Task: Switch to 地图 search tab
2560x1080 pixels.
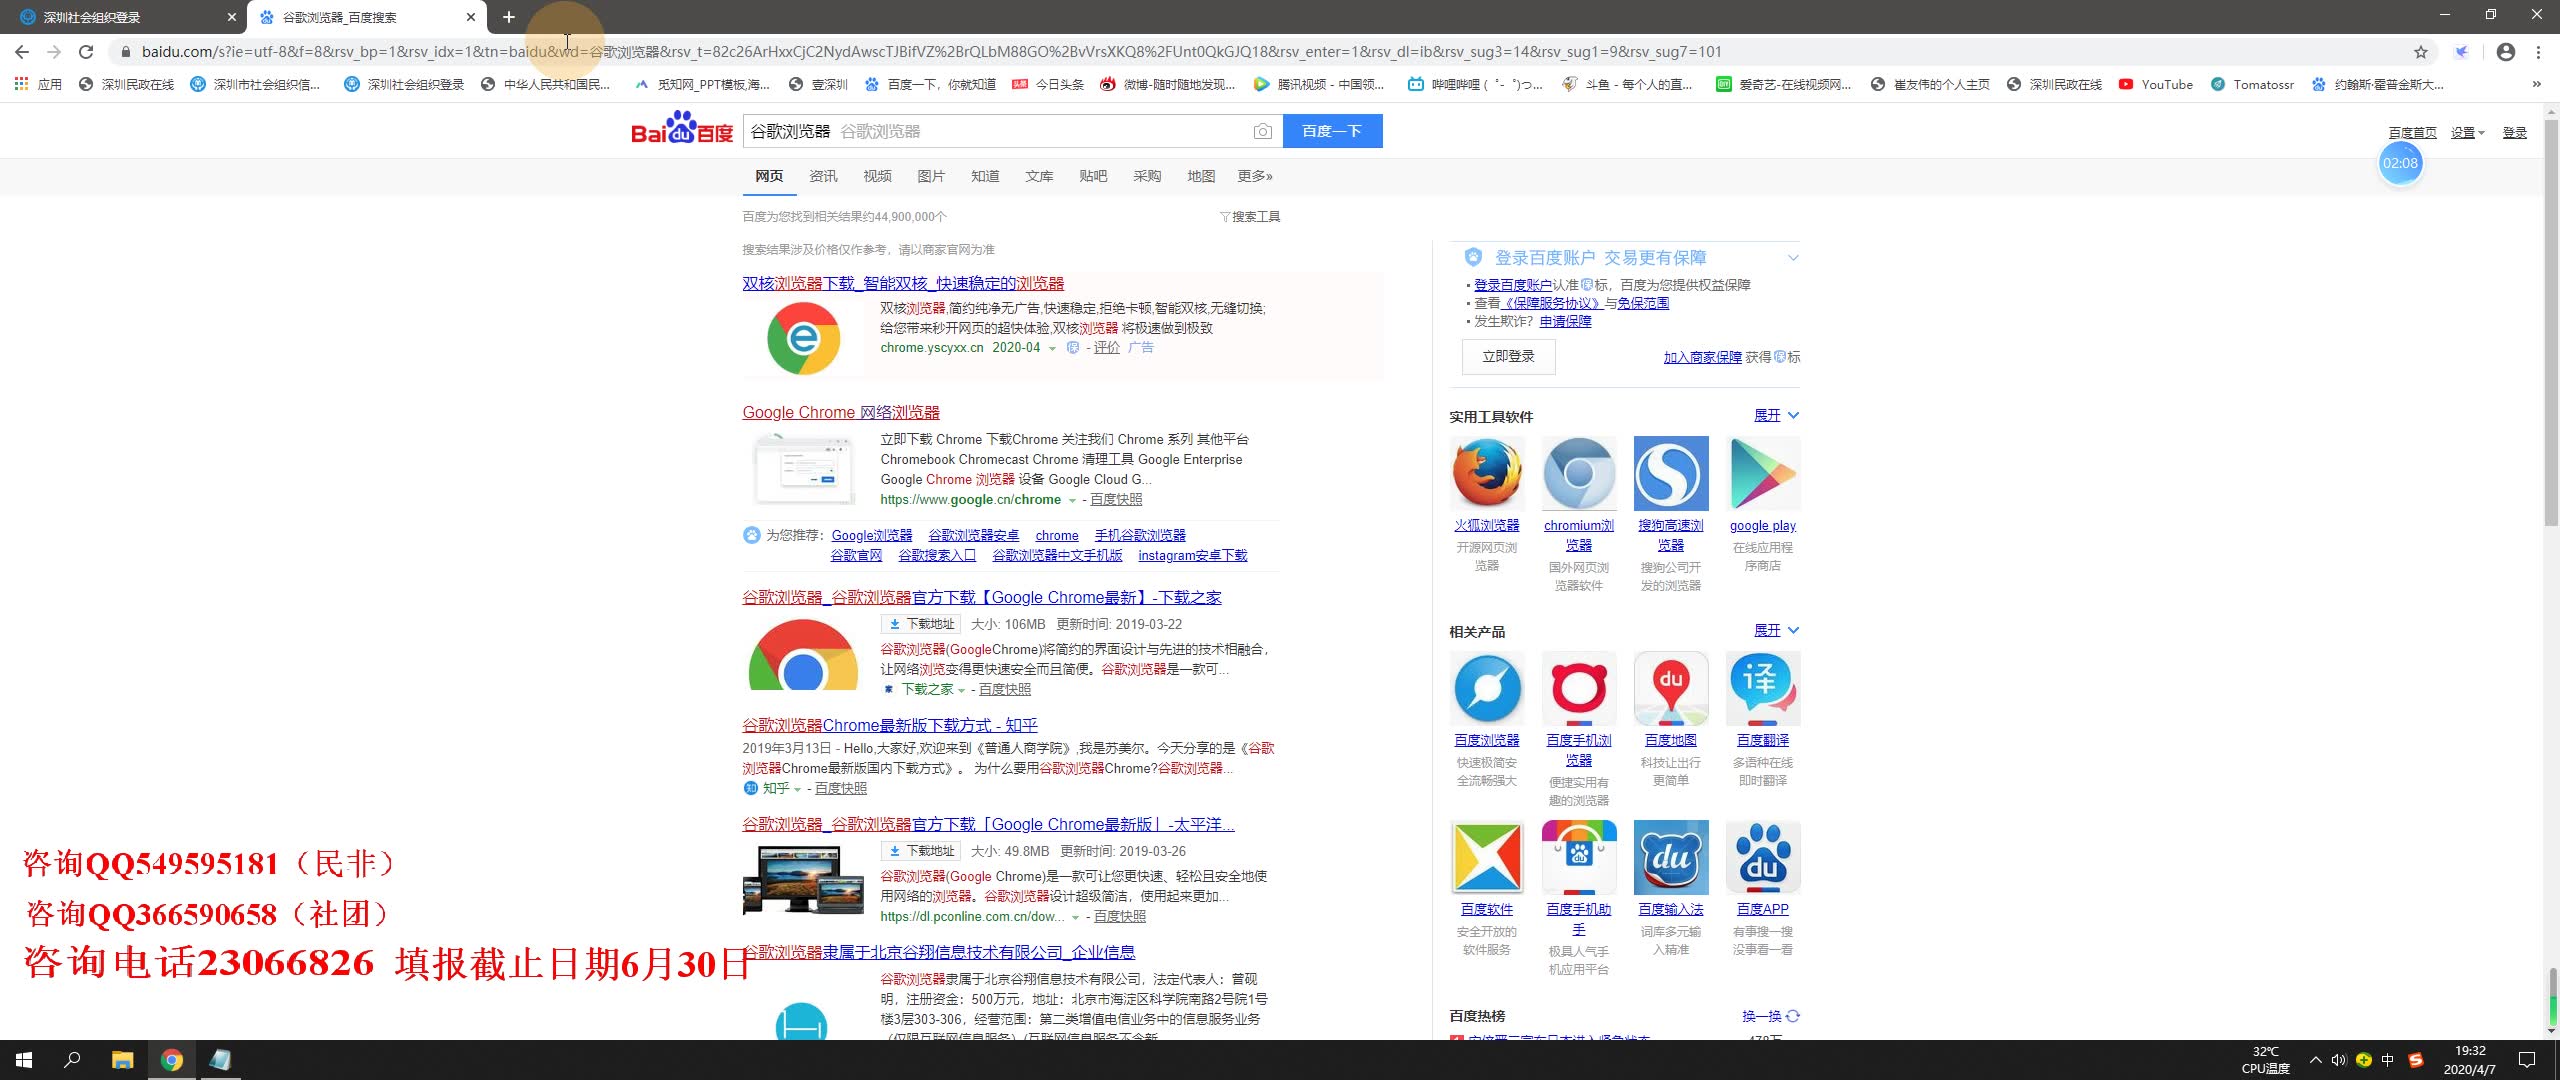Action: point(1201,176)
